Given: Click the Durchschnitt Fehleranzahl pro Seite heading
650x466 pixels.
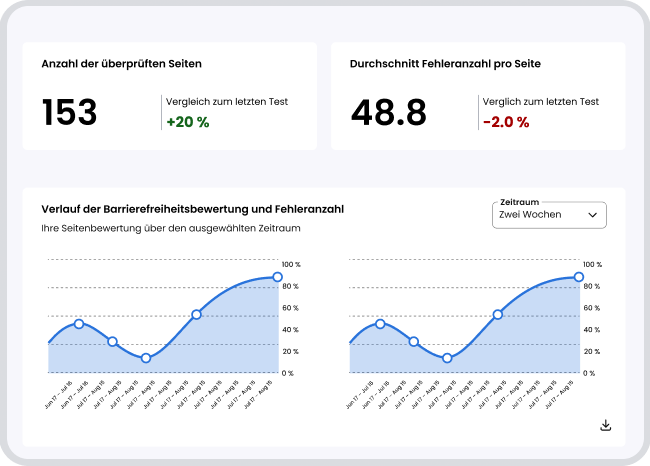Looking at the screenshot, I should click(x=444, y=64).
